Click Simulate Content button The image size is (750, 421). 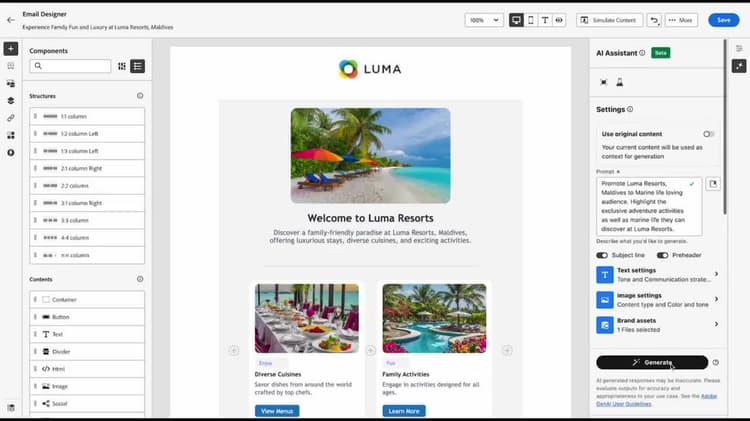pos(609,20)
